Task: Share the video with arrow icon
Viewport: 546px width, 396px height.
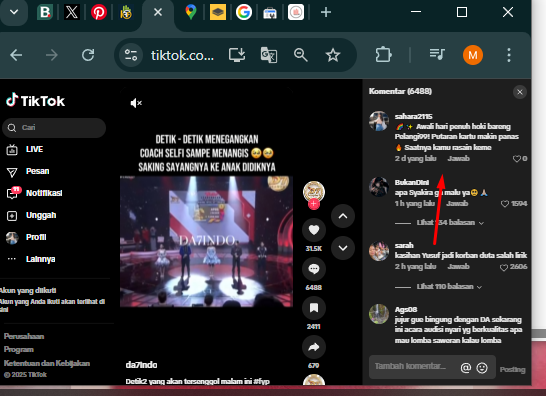Action: pyautogui.click(x=314, y=347)
